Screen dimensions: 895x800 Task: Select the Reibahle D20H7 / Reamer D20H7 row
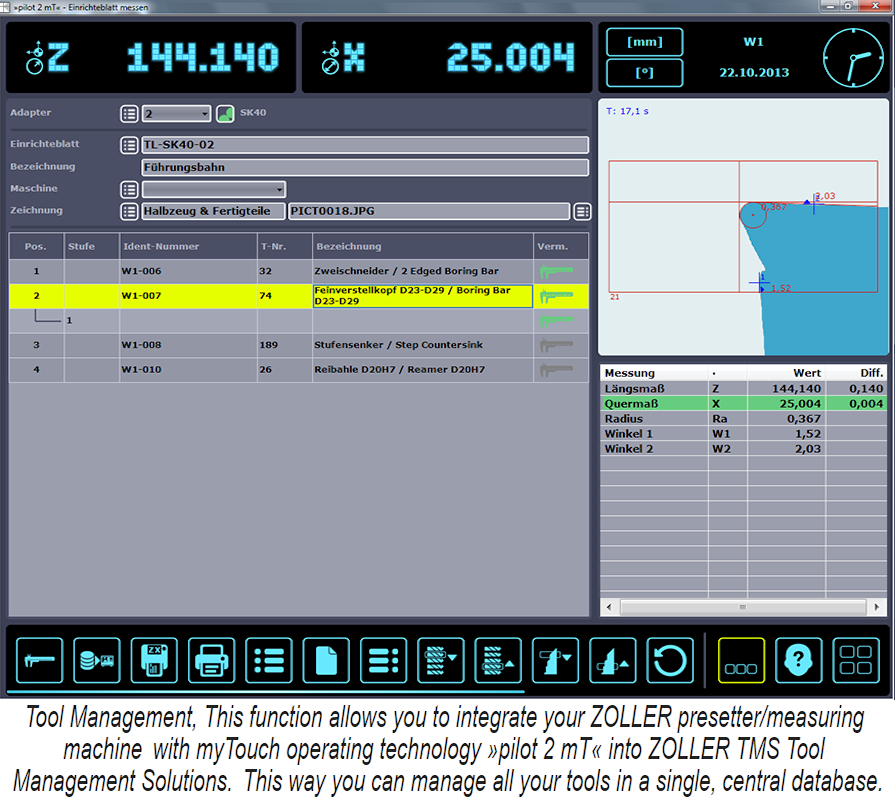click(299, 370)
